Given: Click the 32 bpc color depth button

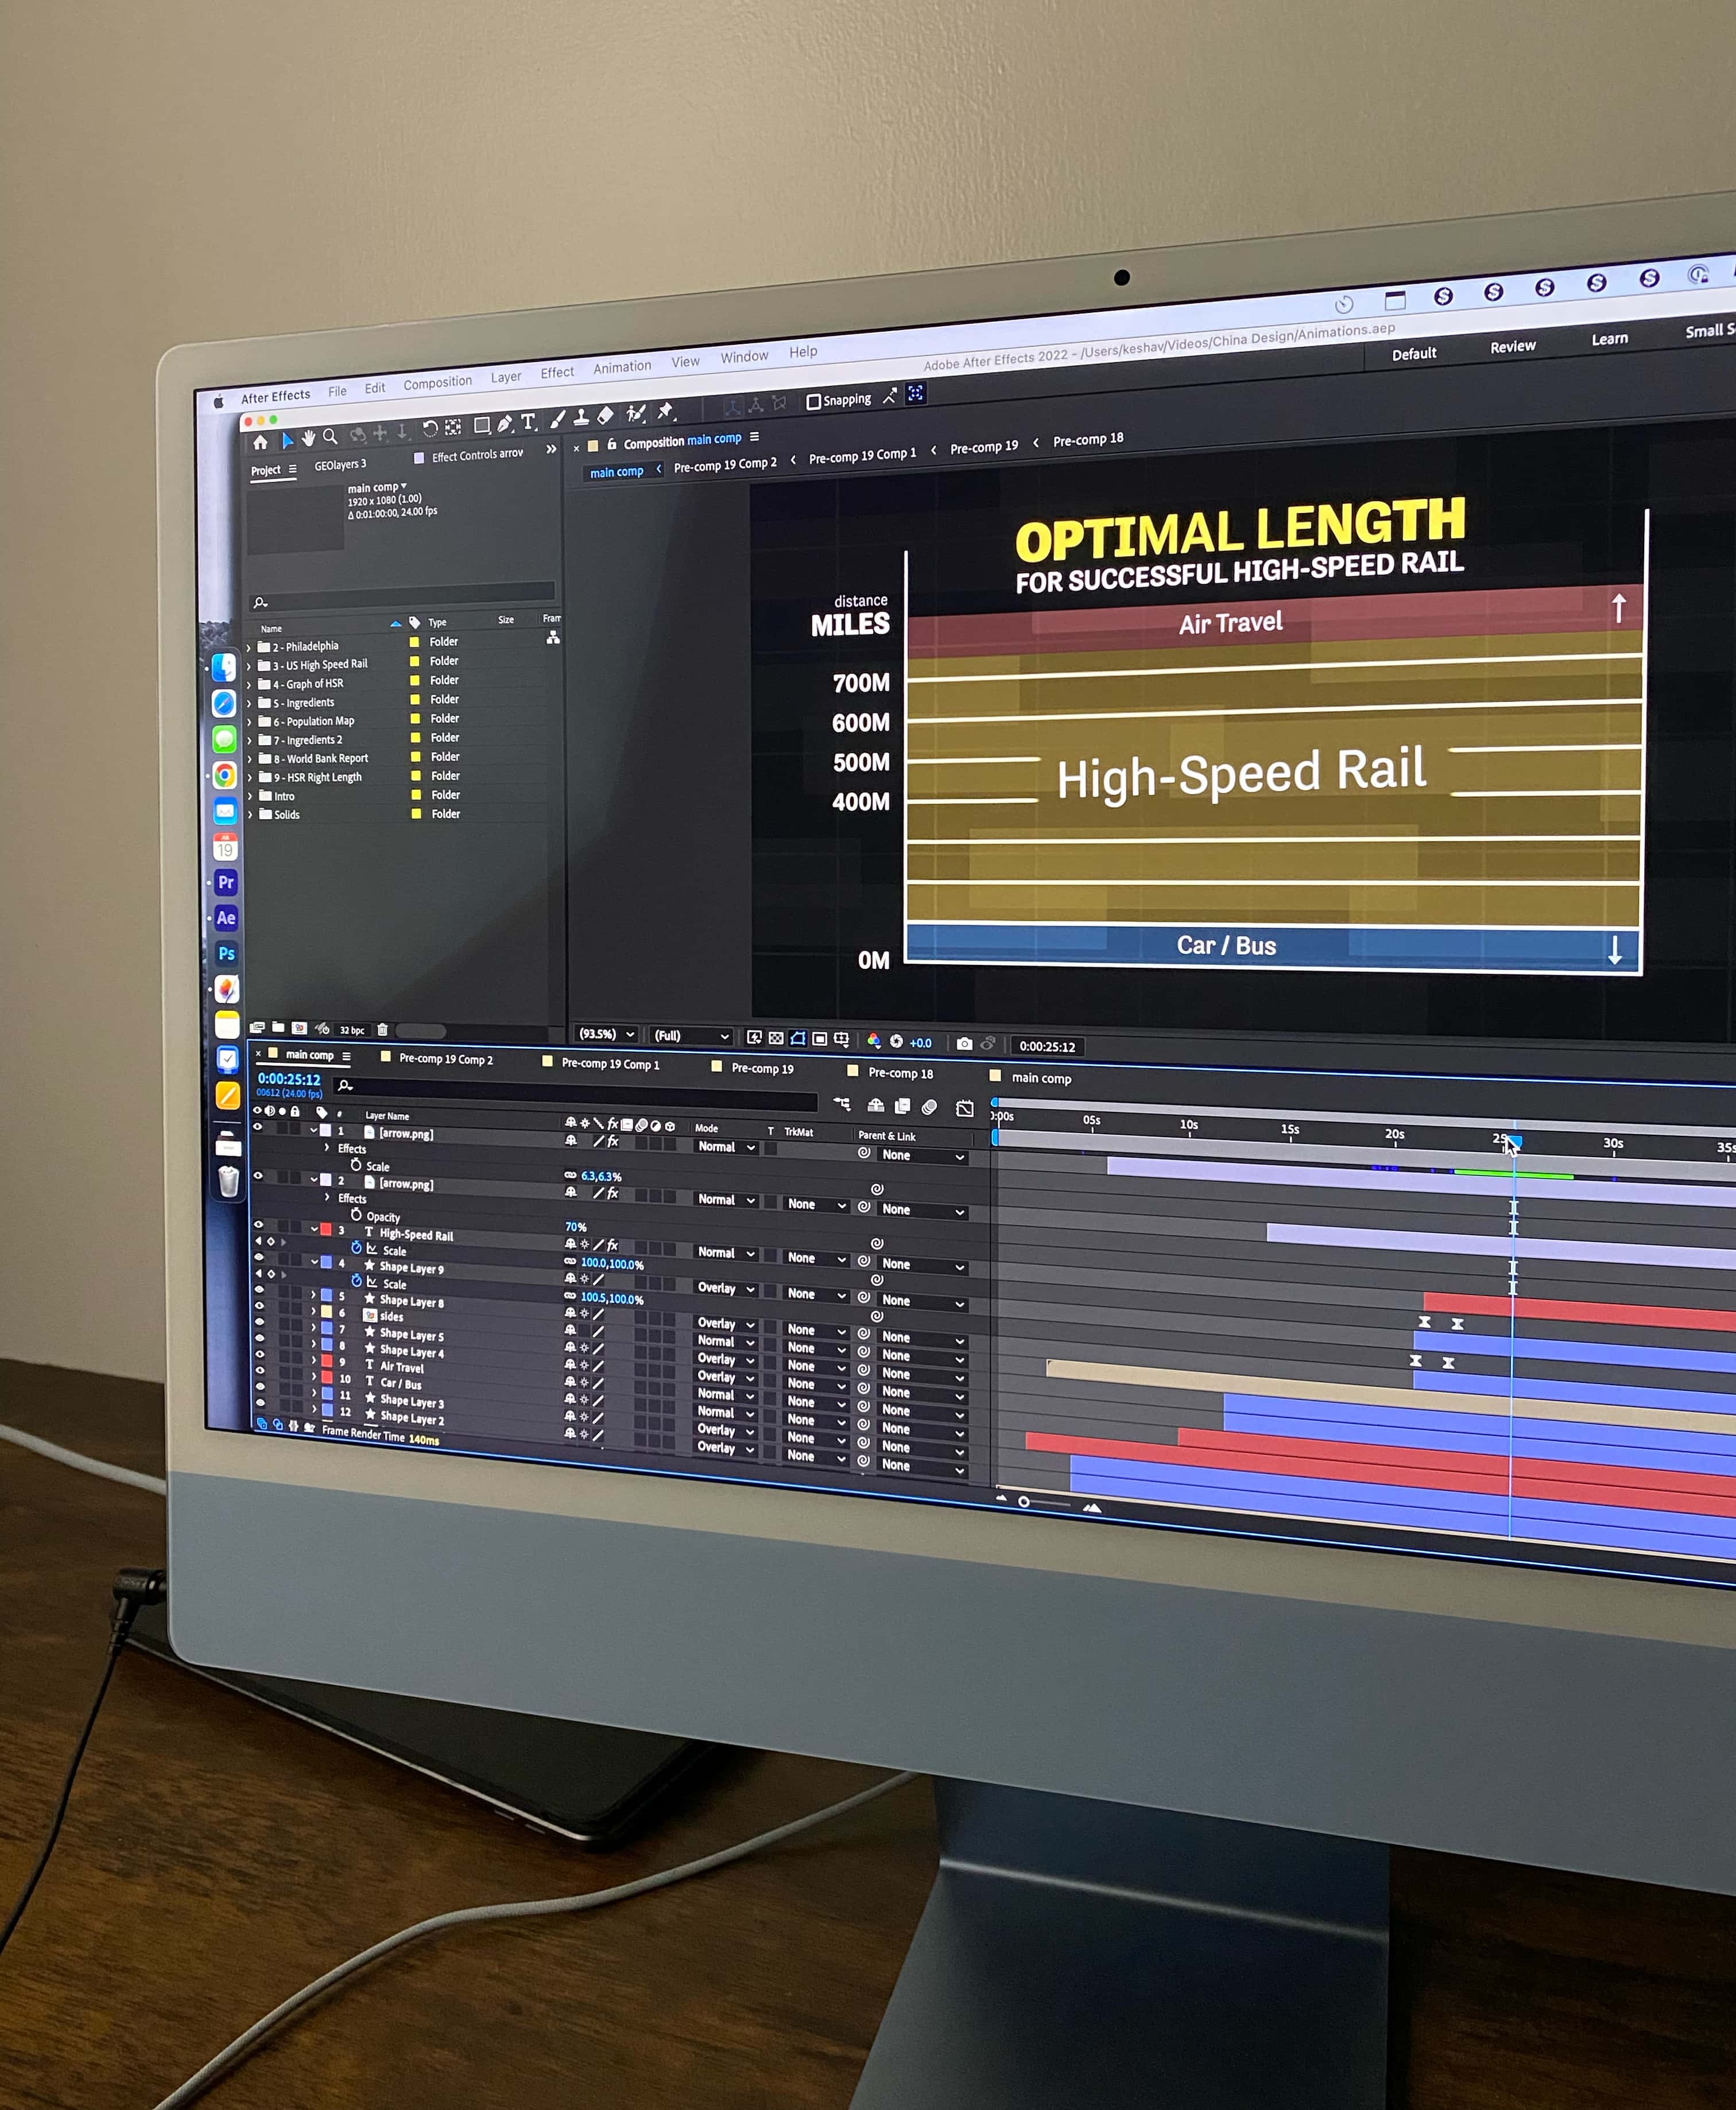Looking at the screenshot, I should [352, 1029].
